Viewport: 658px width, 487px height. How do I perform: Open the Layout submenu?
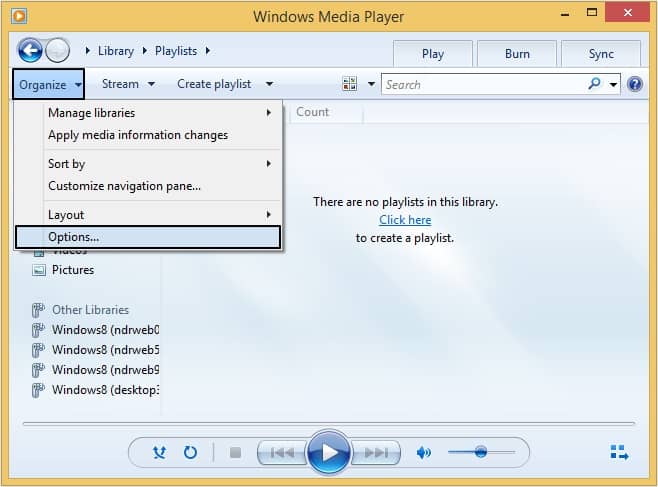click(149, 215)
